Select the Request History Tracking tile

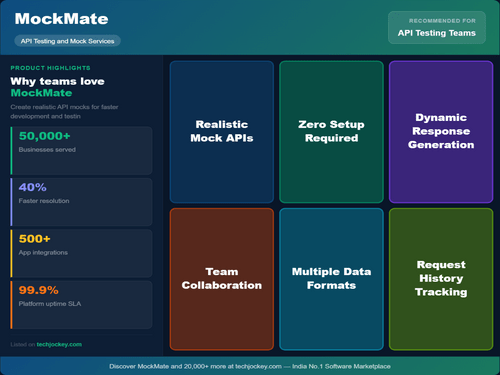(x=441, y=279)
